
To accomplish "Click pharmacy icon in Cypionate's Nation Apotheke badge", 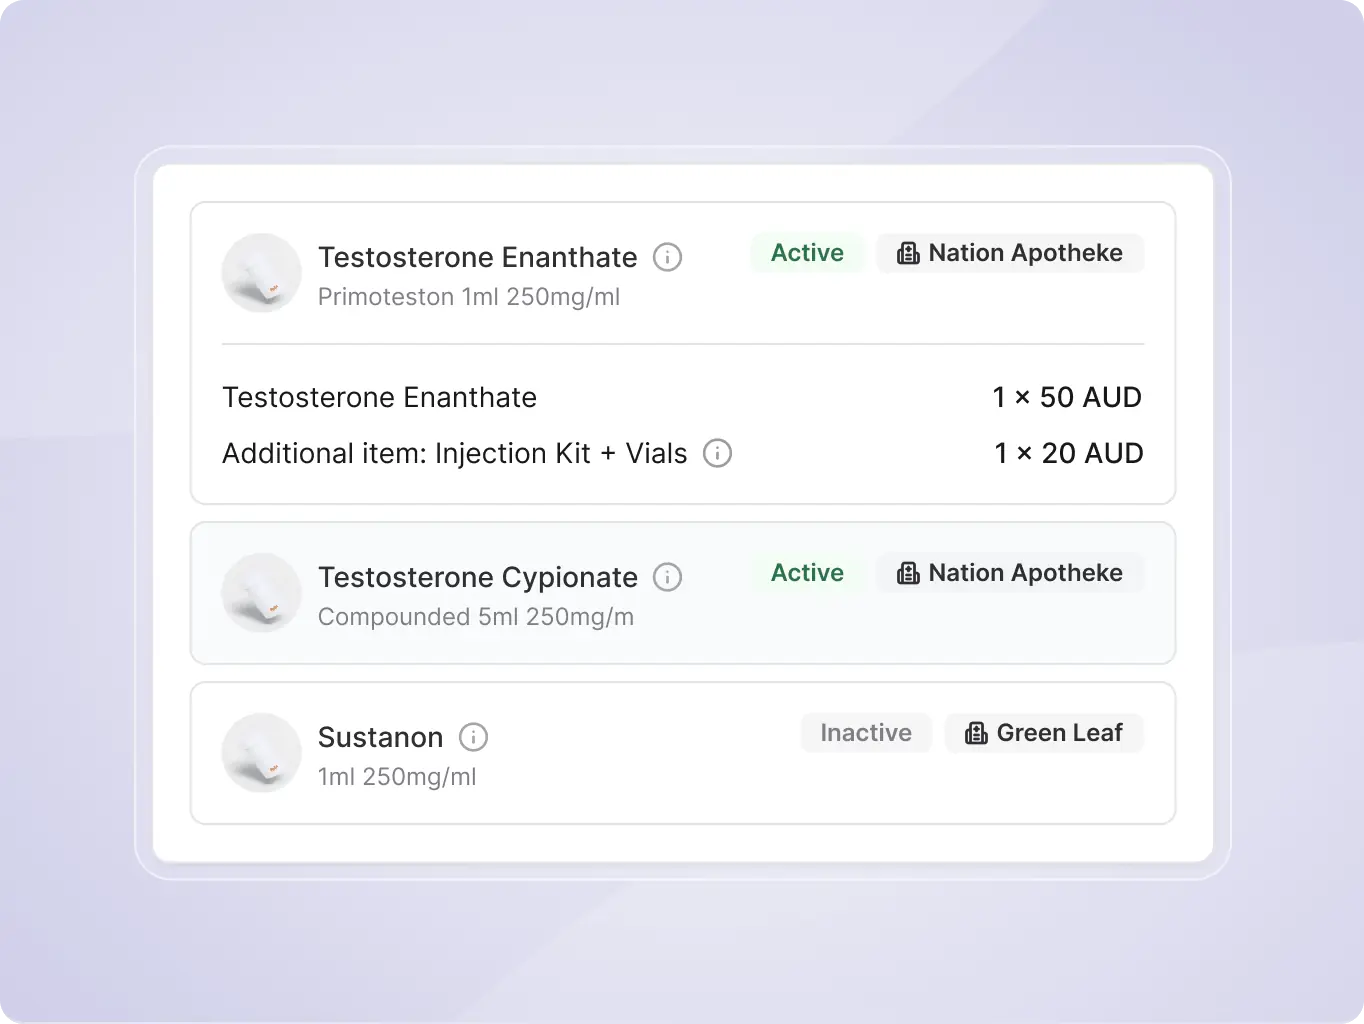I will click(x=908, y=574).
